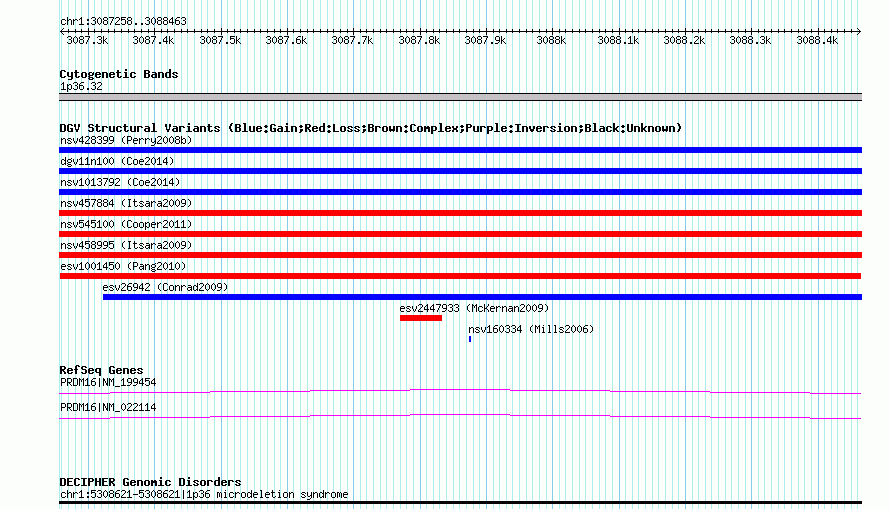Open dgv11n100 (Coe2014) variant label
This screenshot has height=509, width=890.
[117, 161]
